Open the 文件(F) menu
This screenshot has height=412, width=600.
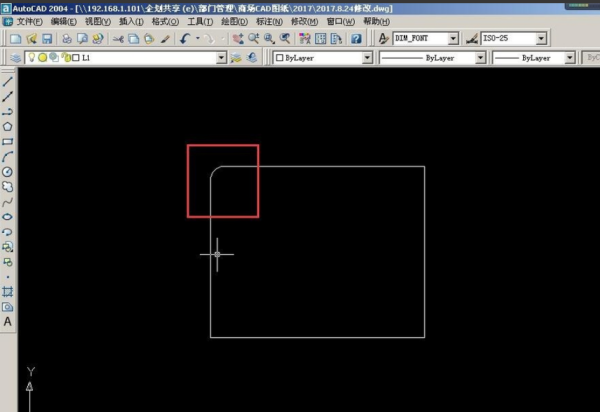pyautogui.click(x=29, y=22)
